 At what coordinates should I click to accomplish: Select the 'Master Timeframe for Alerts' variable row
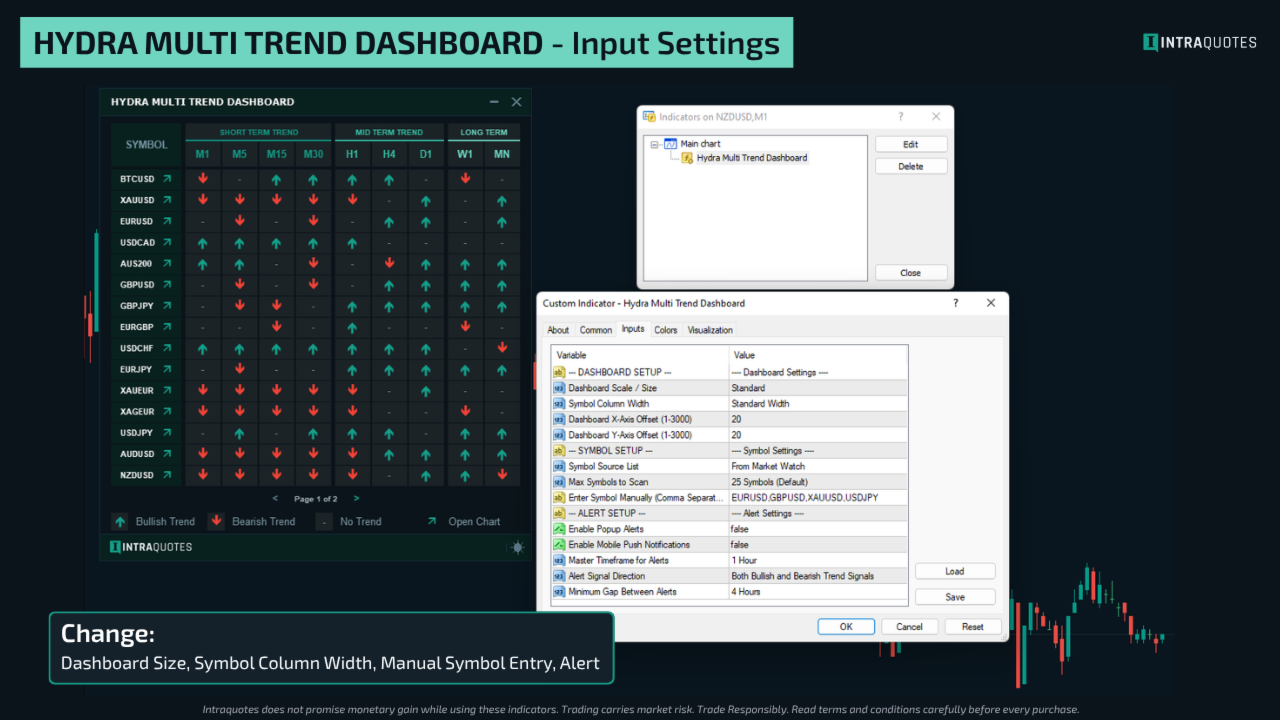(640, 560)
